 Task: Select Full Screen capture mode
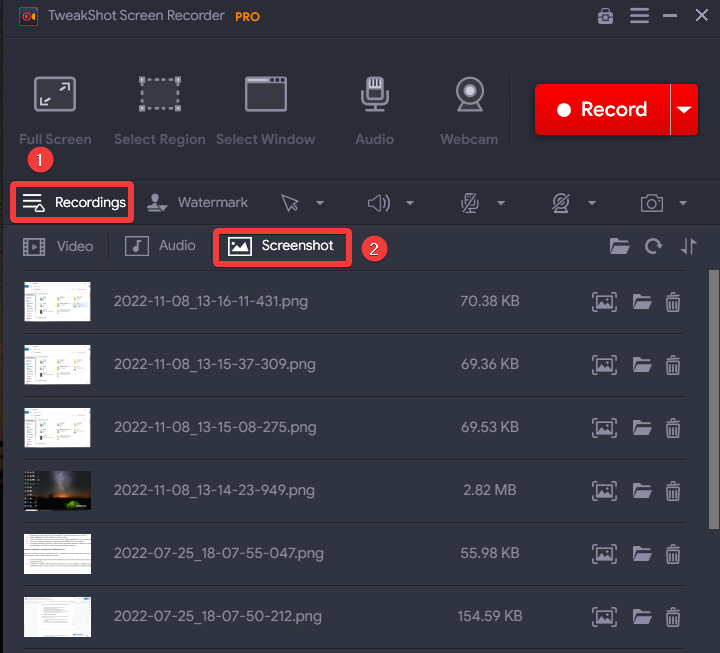55,111
